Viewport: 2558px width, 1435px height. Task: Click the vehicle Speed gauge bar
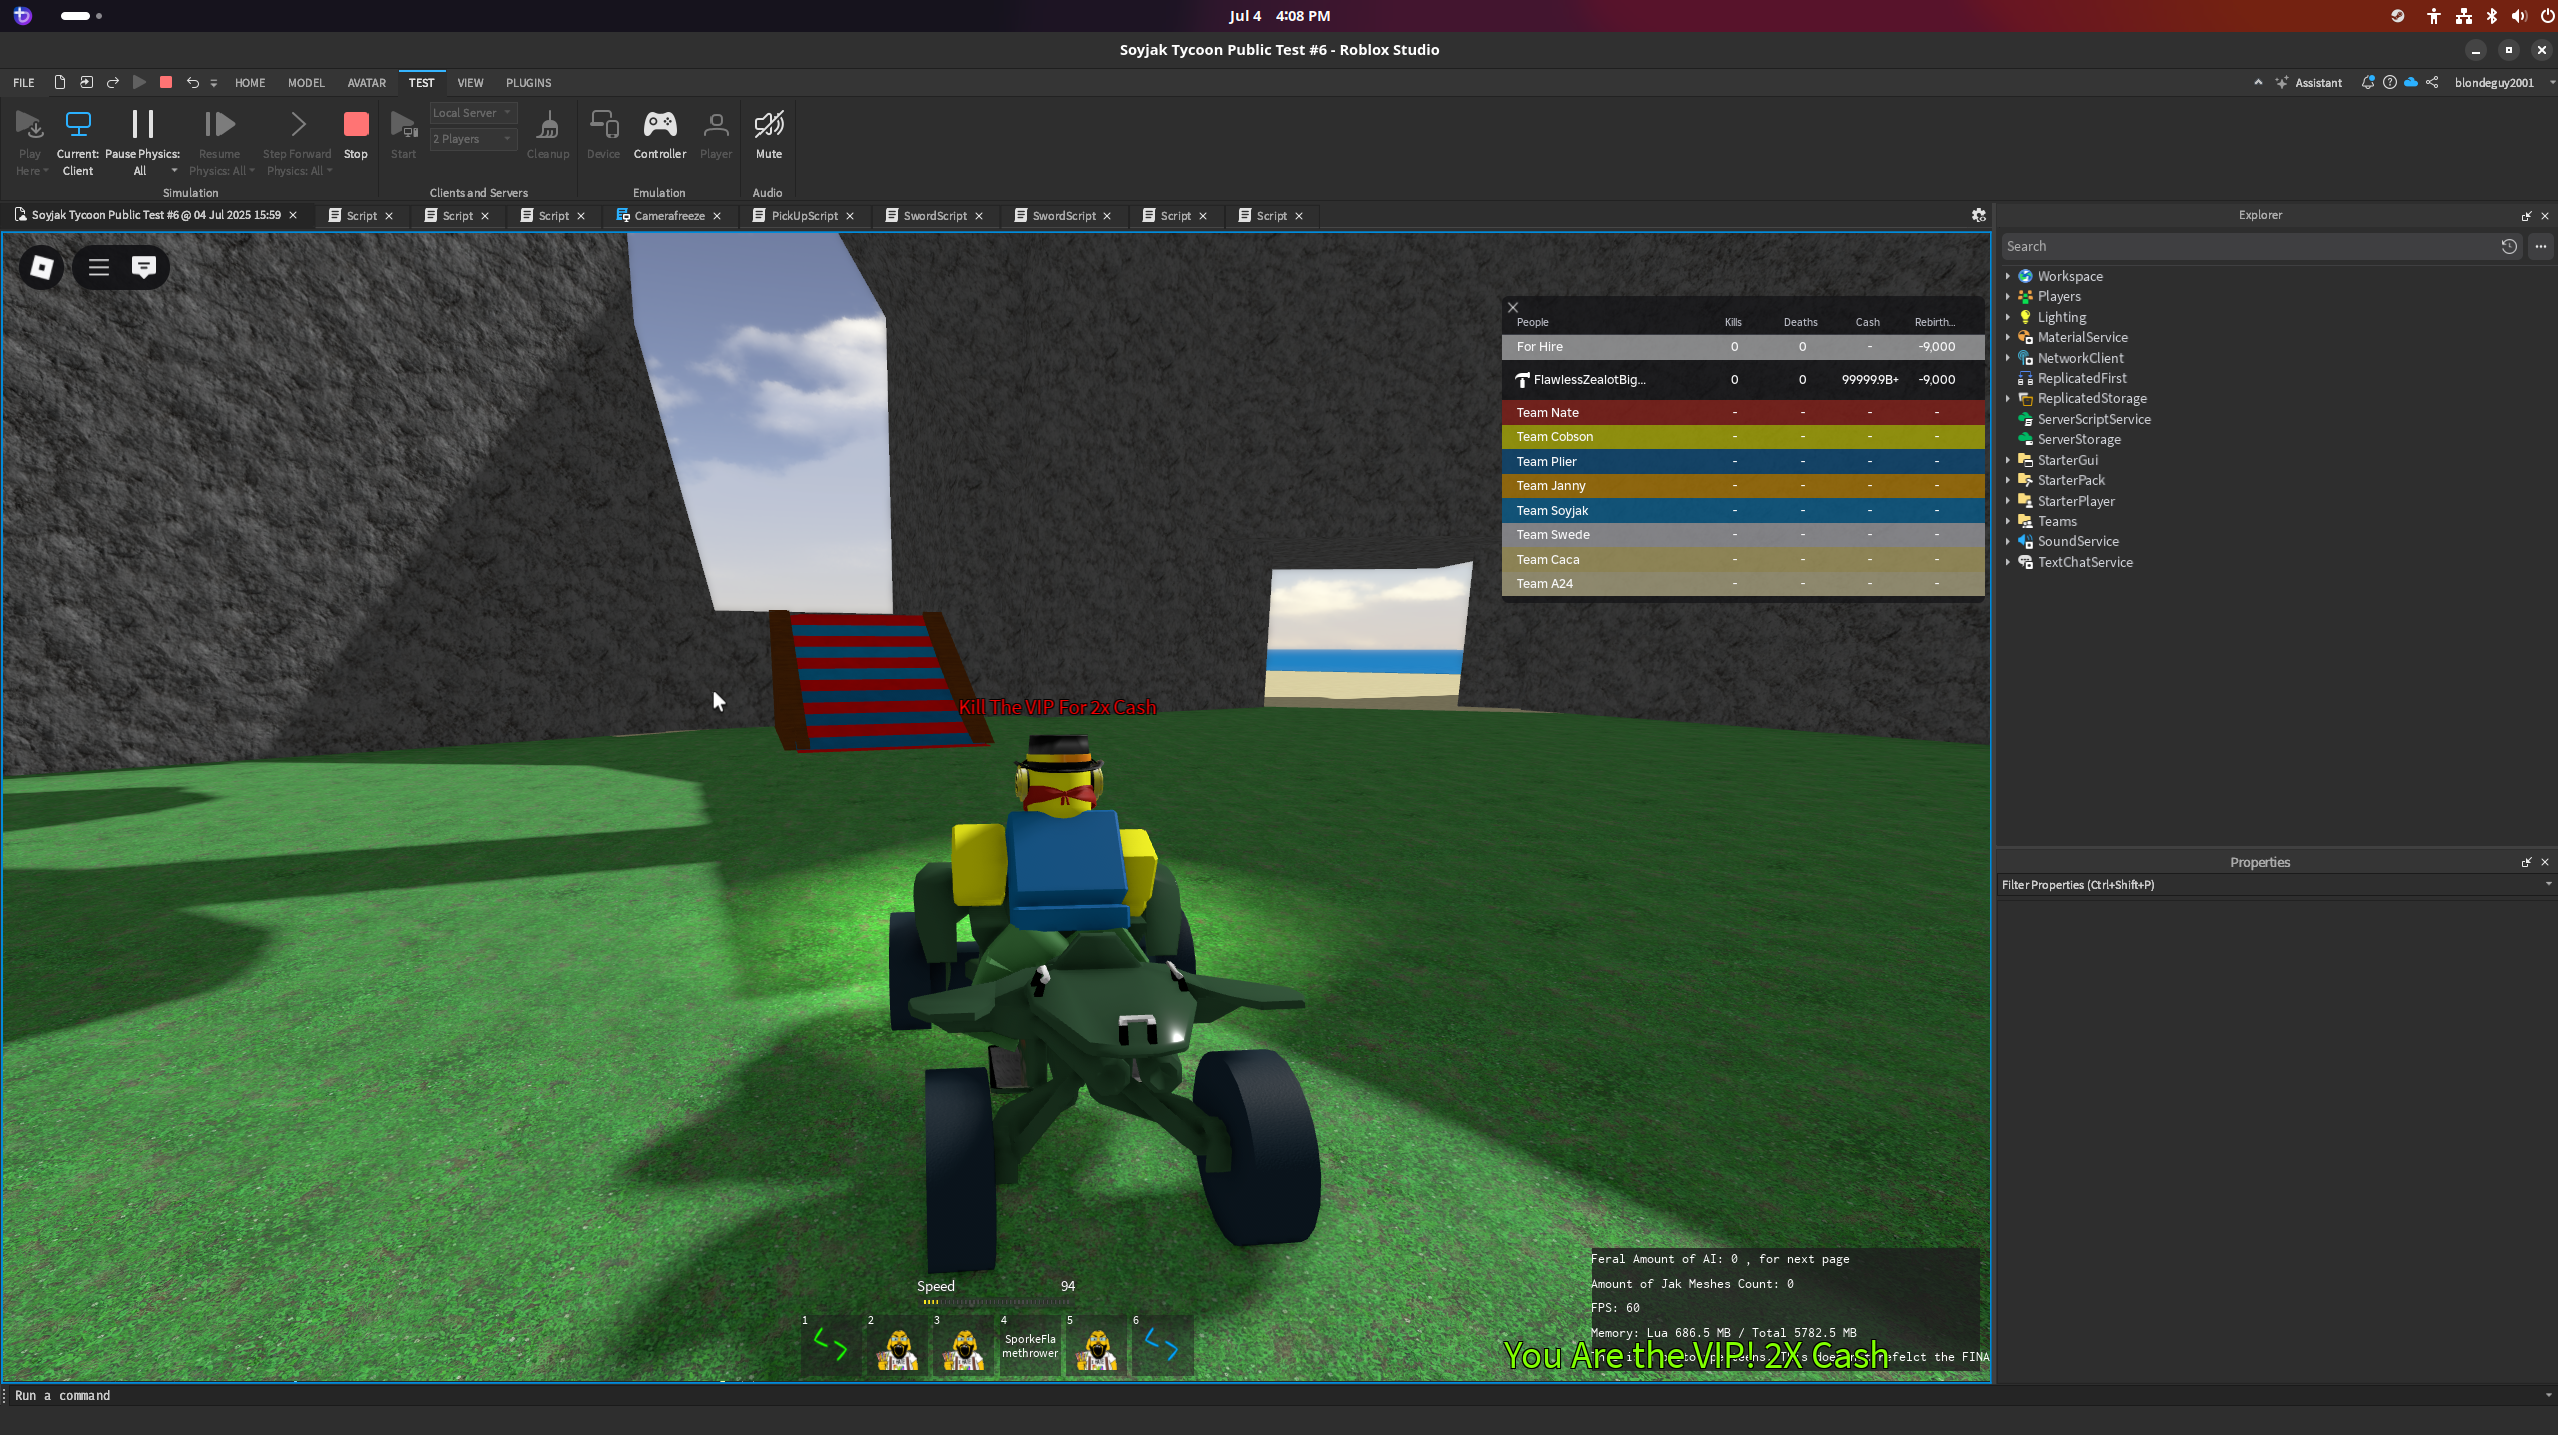click(996, 1302)
